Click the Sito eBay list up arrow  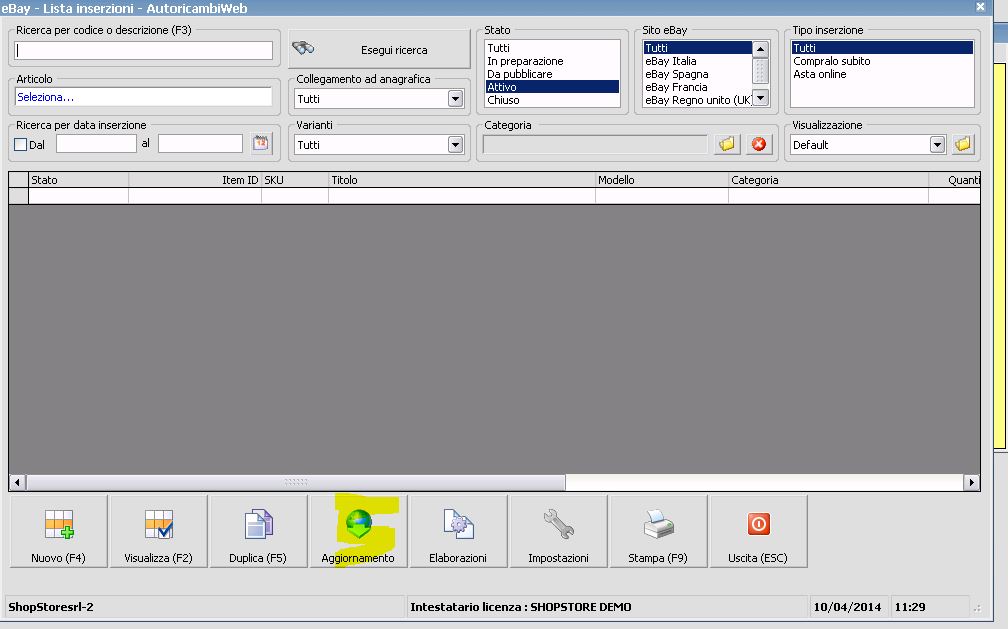(x=760, y=49)
